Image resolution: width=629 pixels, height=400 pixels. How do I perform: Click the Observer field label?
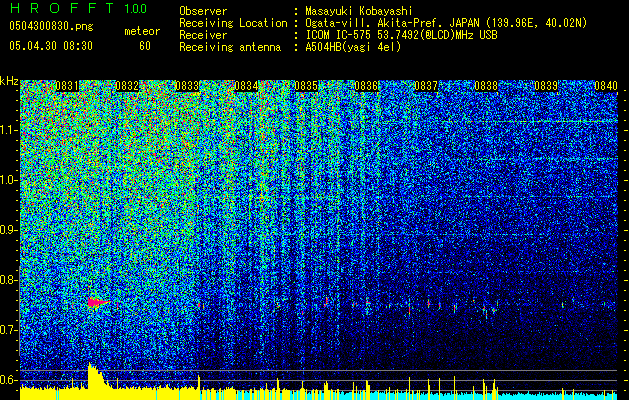tap(203, 11)
